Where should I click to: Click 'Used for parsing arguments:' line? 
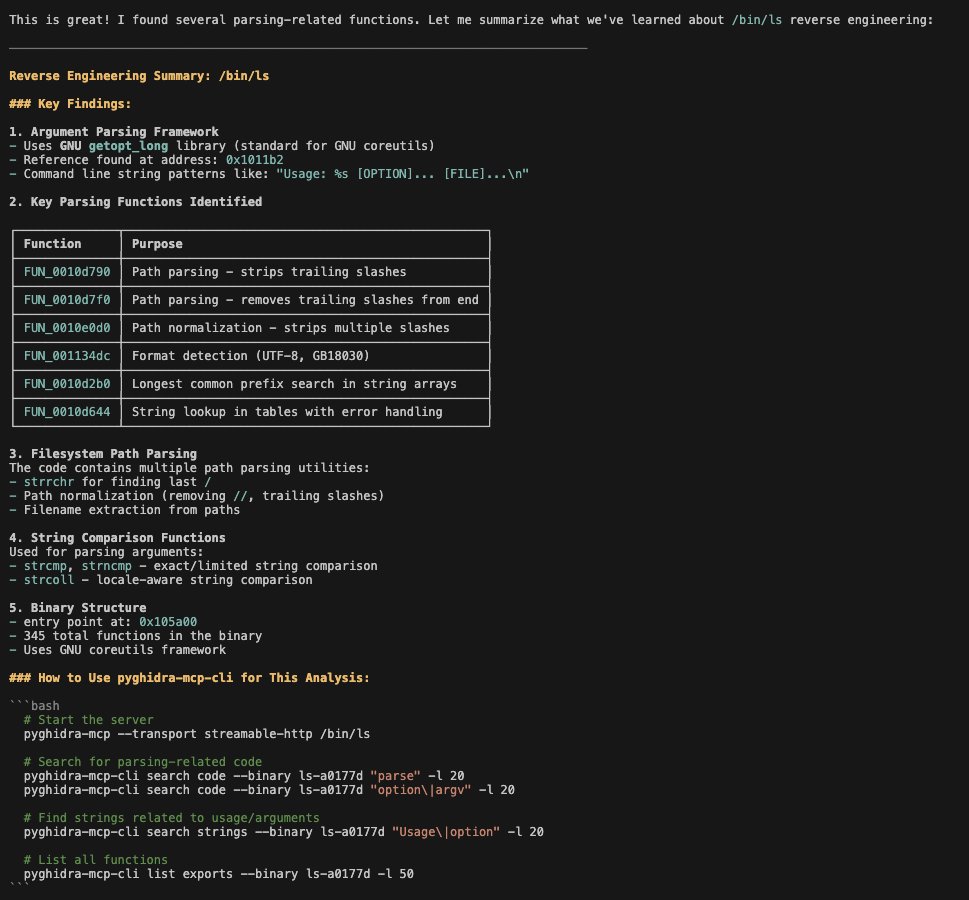[106, 551]
